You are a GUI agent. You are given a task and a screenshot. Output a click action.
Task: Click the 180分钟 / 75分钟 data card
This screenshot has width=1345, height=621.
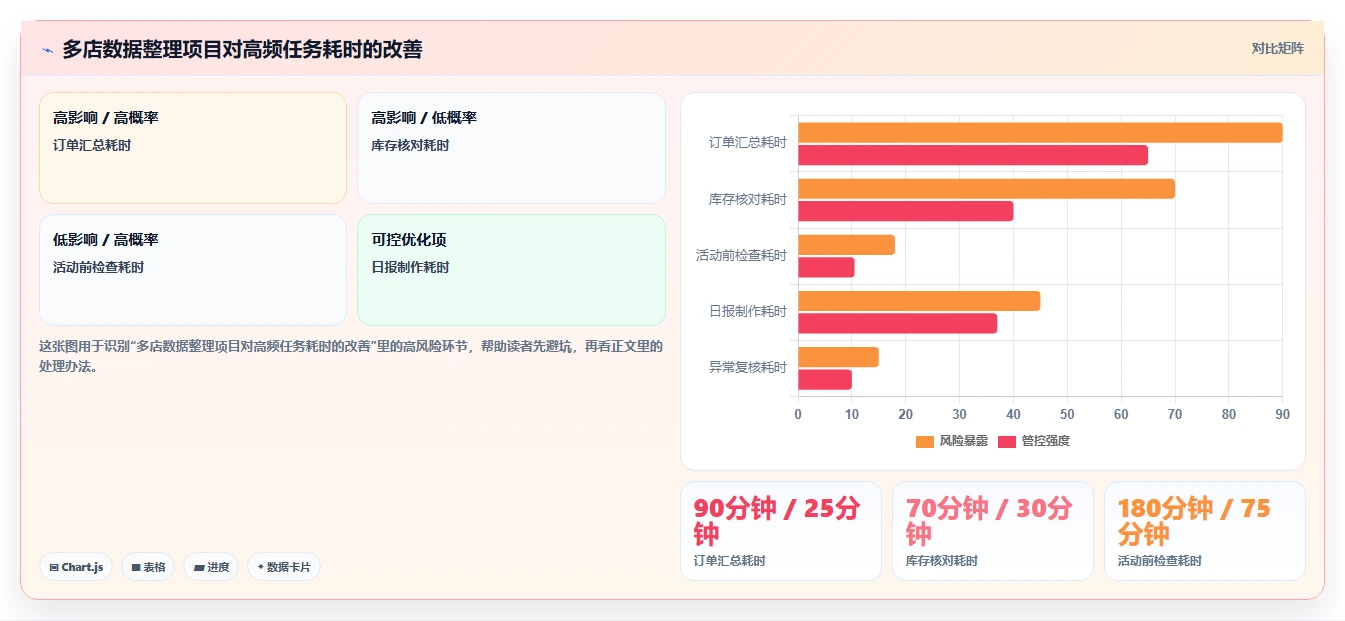(x=1205, y=531)
